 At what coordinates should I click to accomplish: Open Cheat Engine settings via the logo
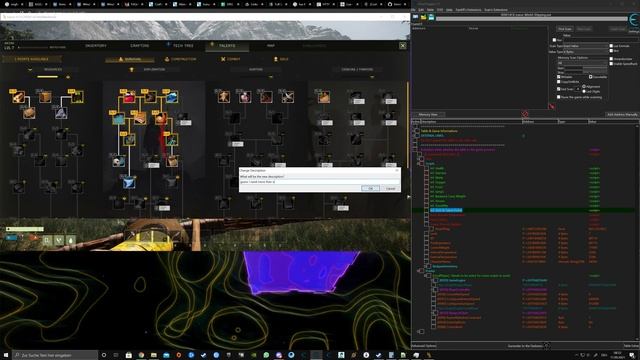[x=634, y=20]
